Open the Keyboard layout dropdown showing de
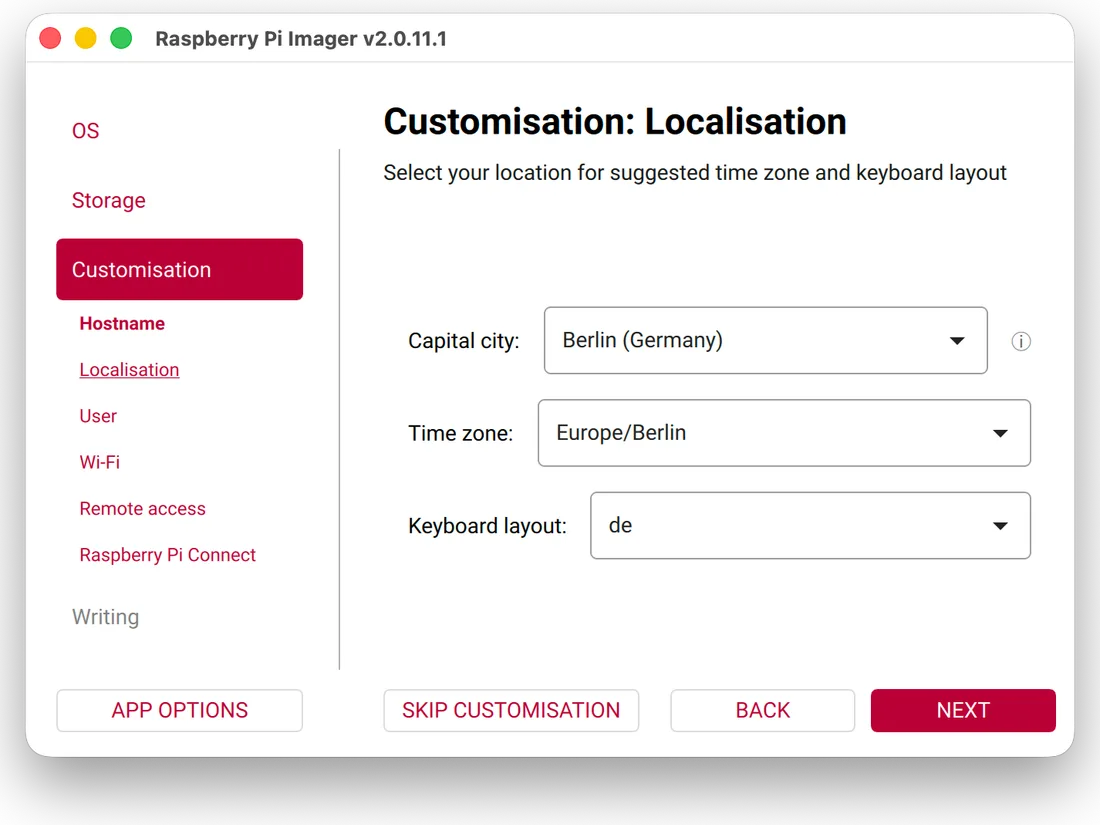This screenshot has width=1100, height=825. pyautogui.click(x=810, y=525)
